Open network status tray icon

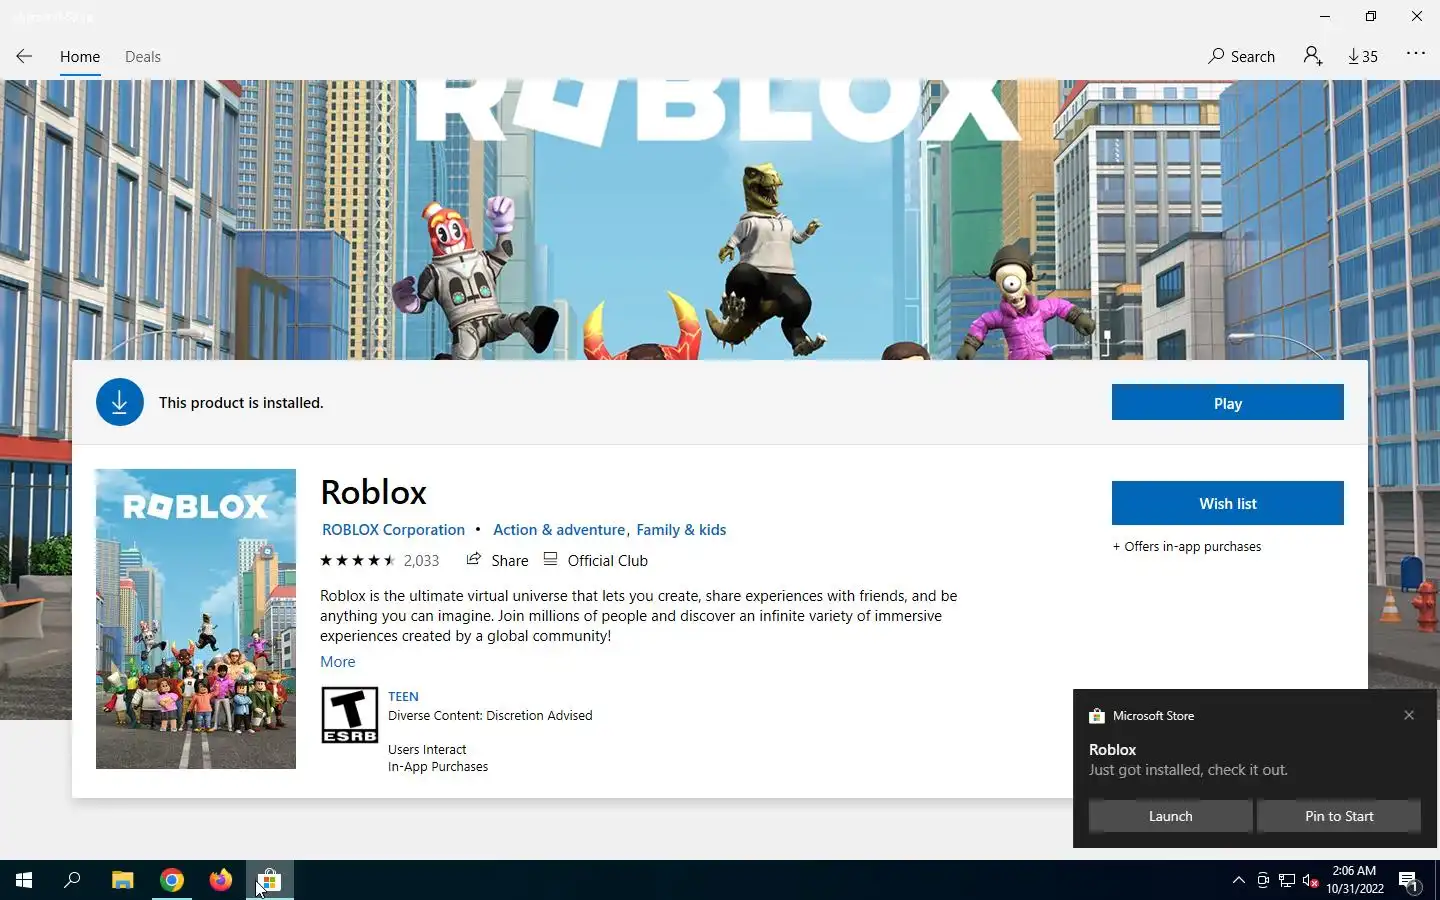1287,880
